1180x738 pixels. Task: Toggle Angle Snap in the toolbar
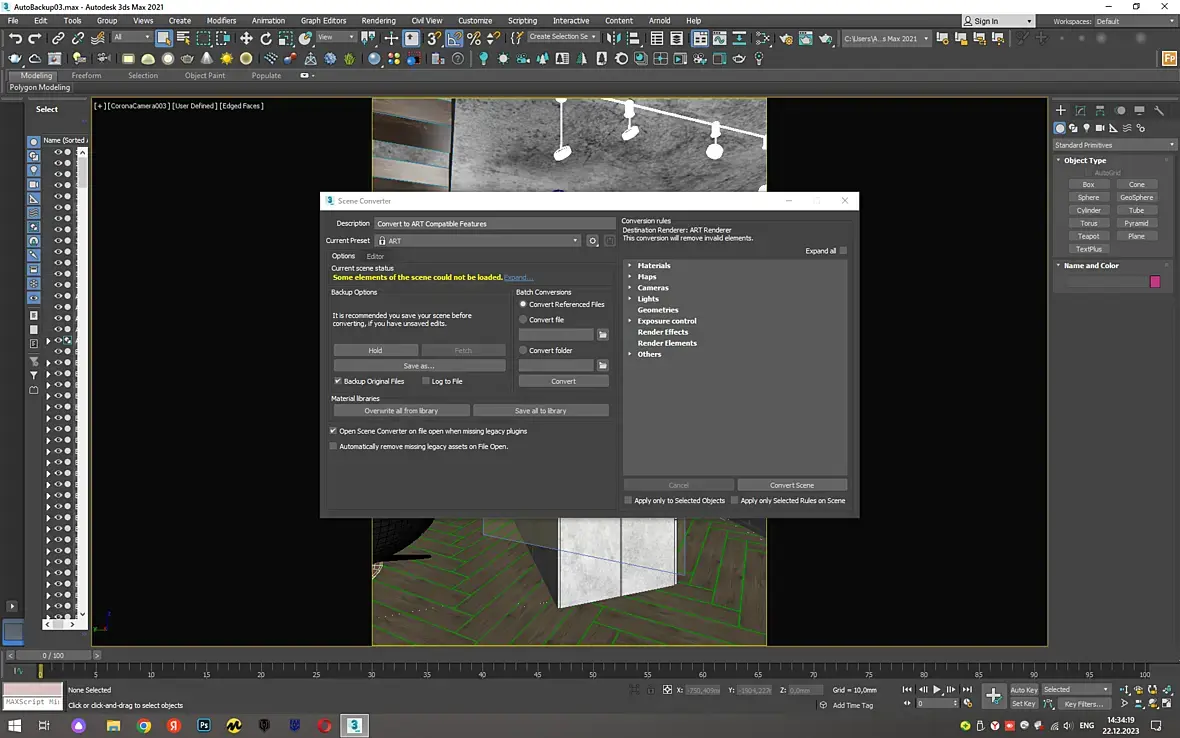454,38
